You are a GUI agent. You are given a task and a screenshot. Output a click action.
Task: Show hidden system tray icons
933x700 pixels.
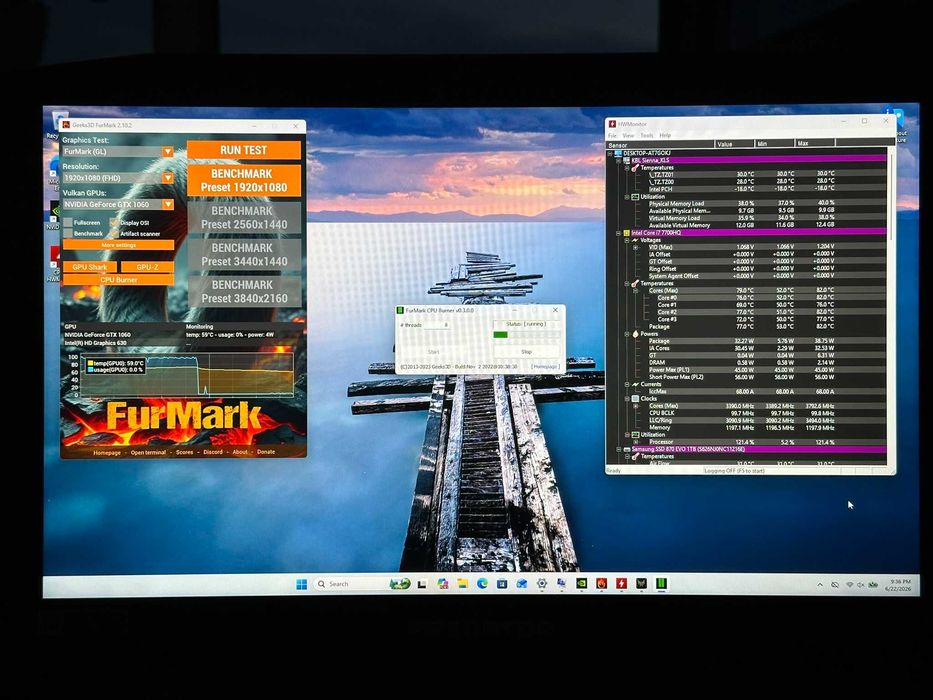[x=820, y=585]
